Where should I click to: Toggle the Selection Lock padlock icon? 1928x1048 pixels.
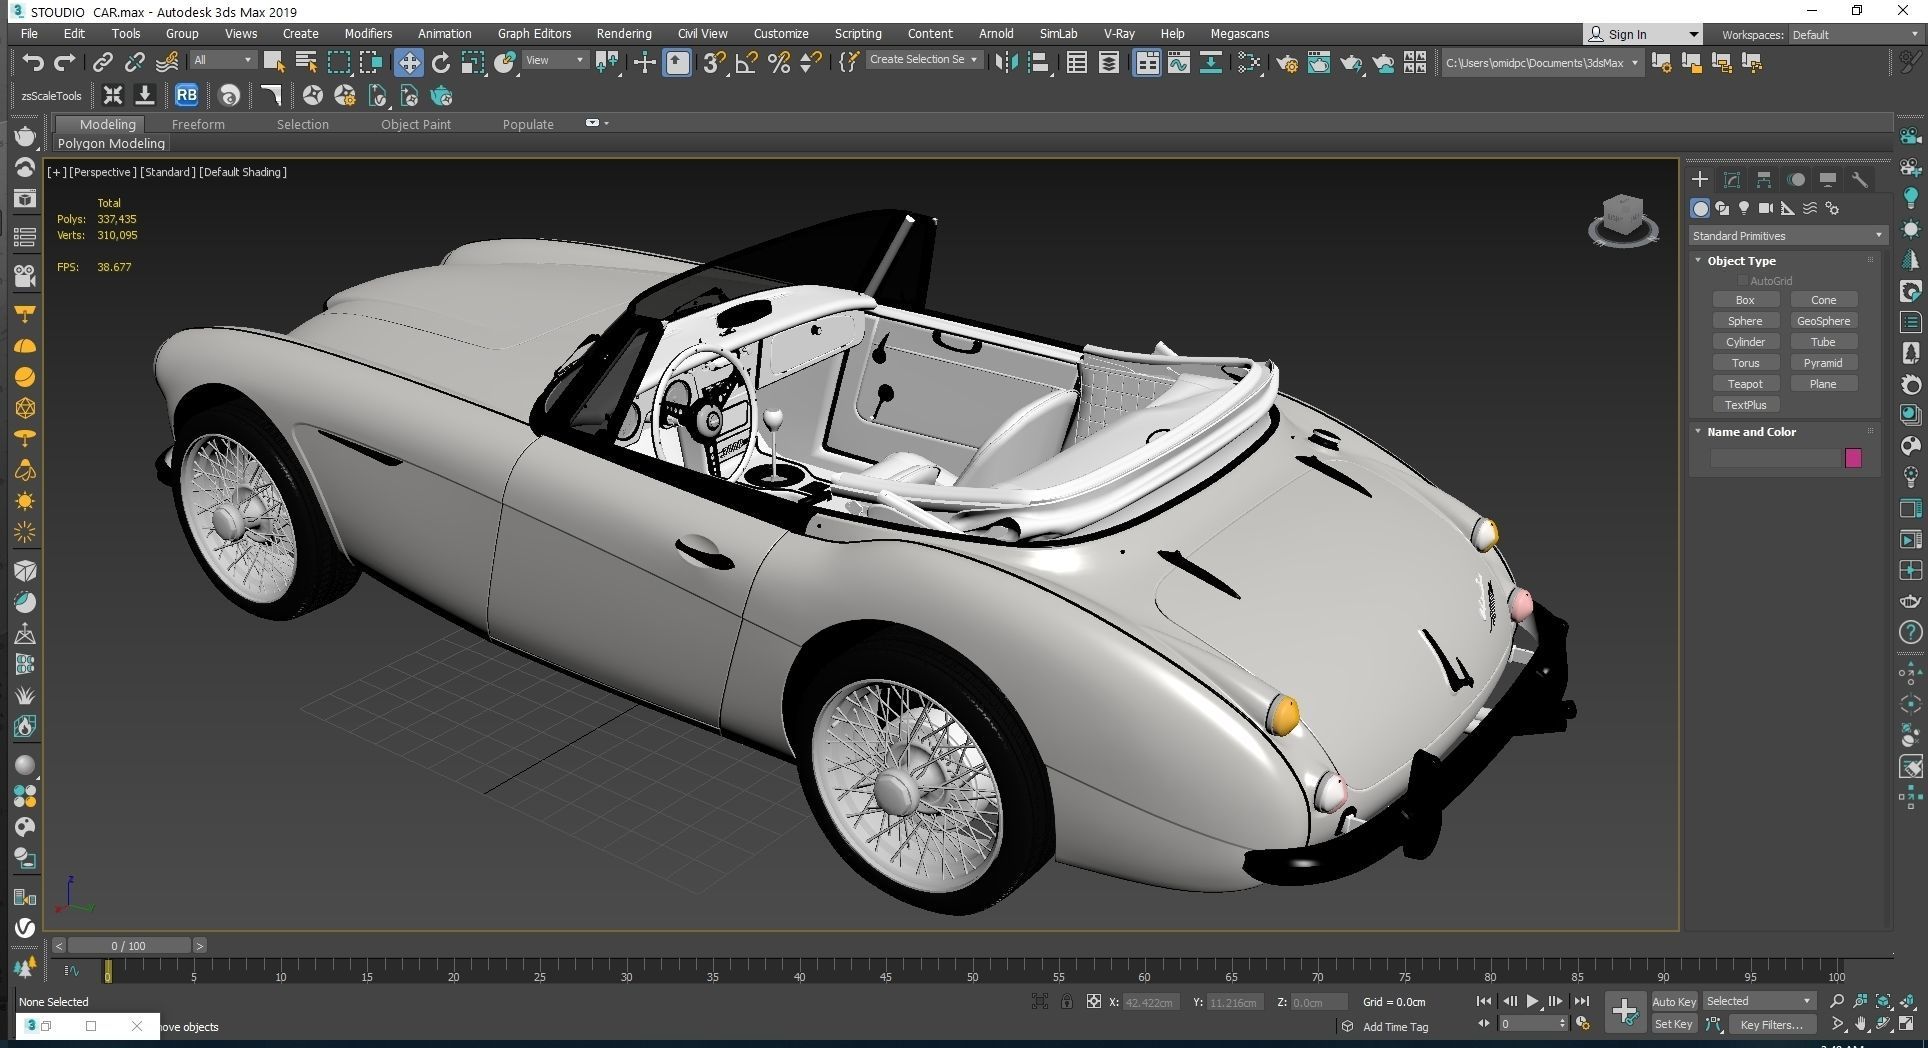click(1067, 1001)
